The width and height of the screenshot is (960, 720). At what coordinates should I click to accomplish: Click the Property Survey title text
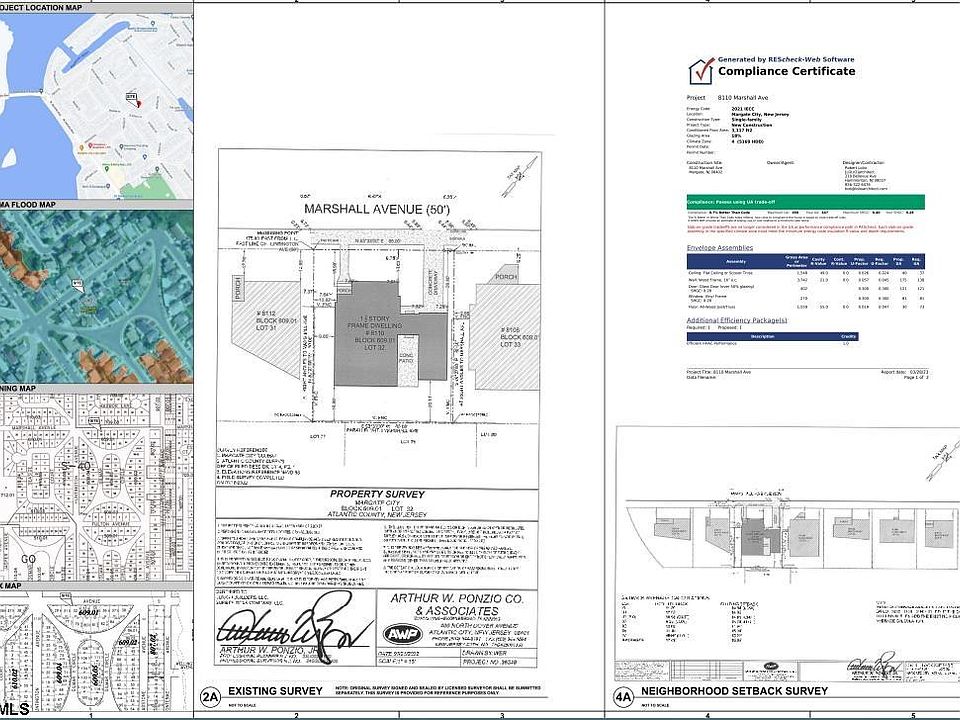click(x=377, y=494)
